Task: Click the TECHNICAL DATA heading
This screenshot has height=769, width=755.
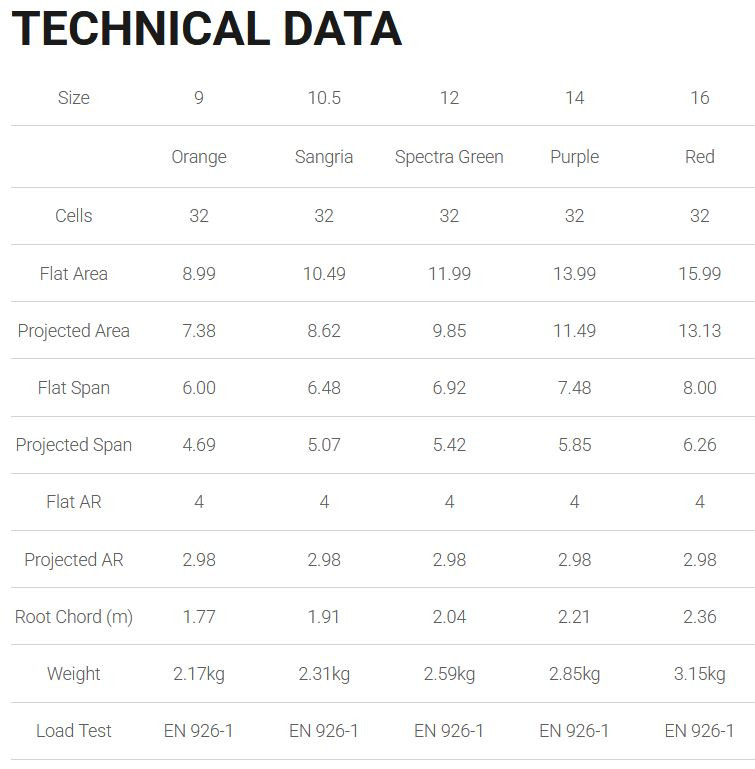Action: pos(207,29)
